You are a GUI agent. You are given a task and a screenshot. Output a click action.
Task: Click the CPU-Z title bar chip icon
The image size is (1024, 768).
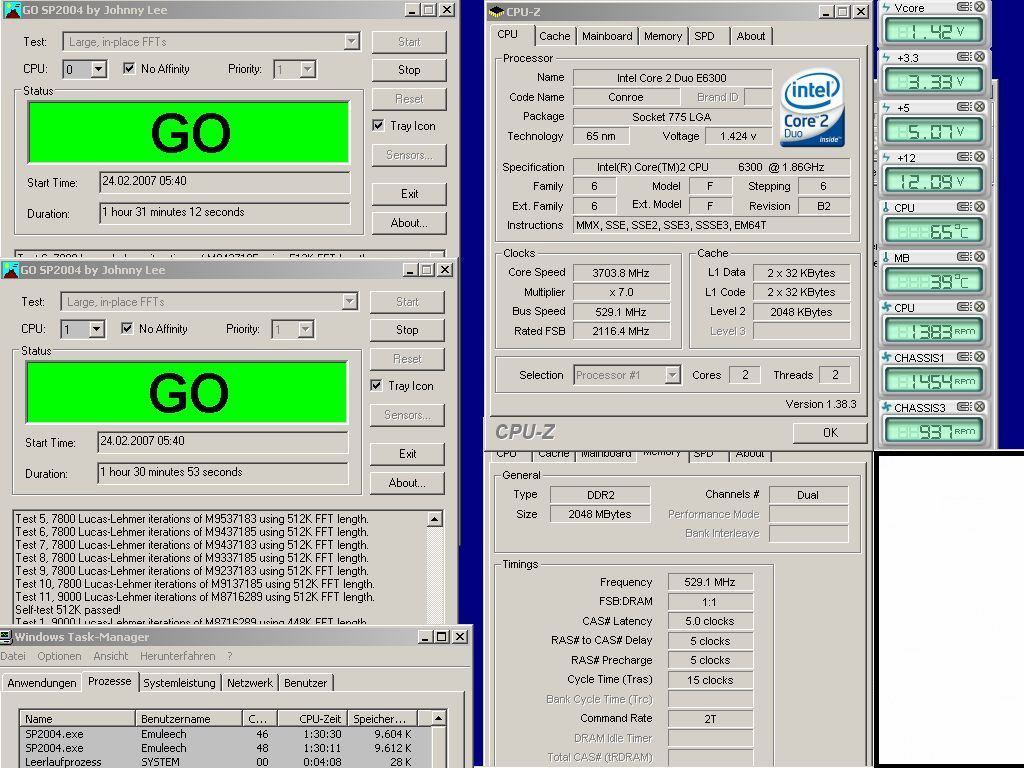[x=497, y=11]
